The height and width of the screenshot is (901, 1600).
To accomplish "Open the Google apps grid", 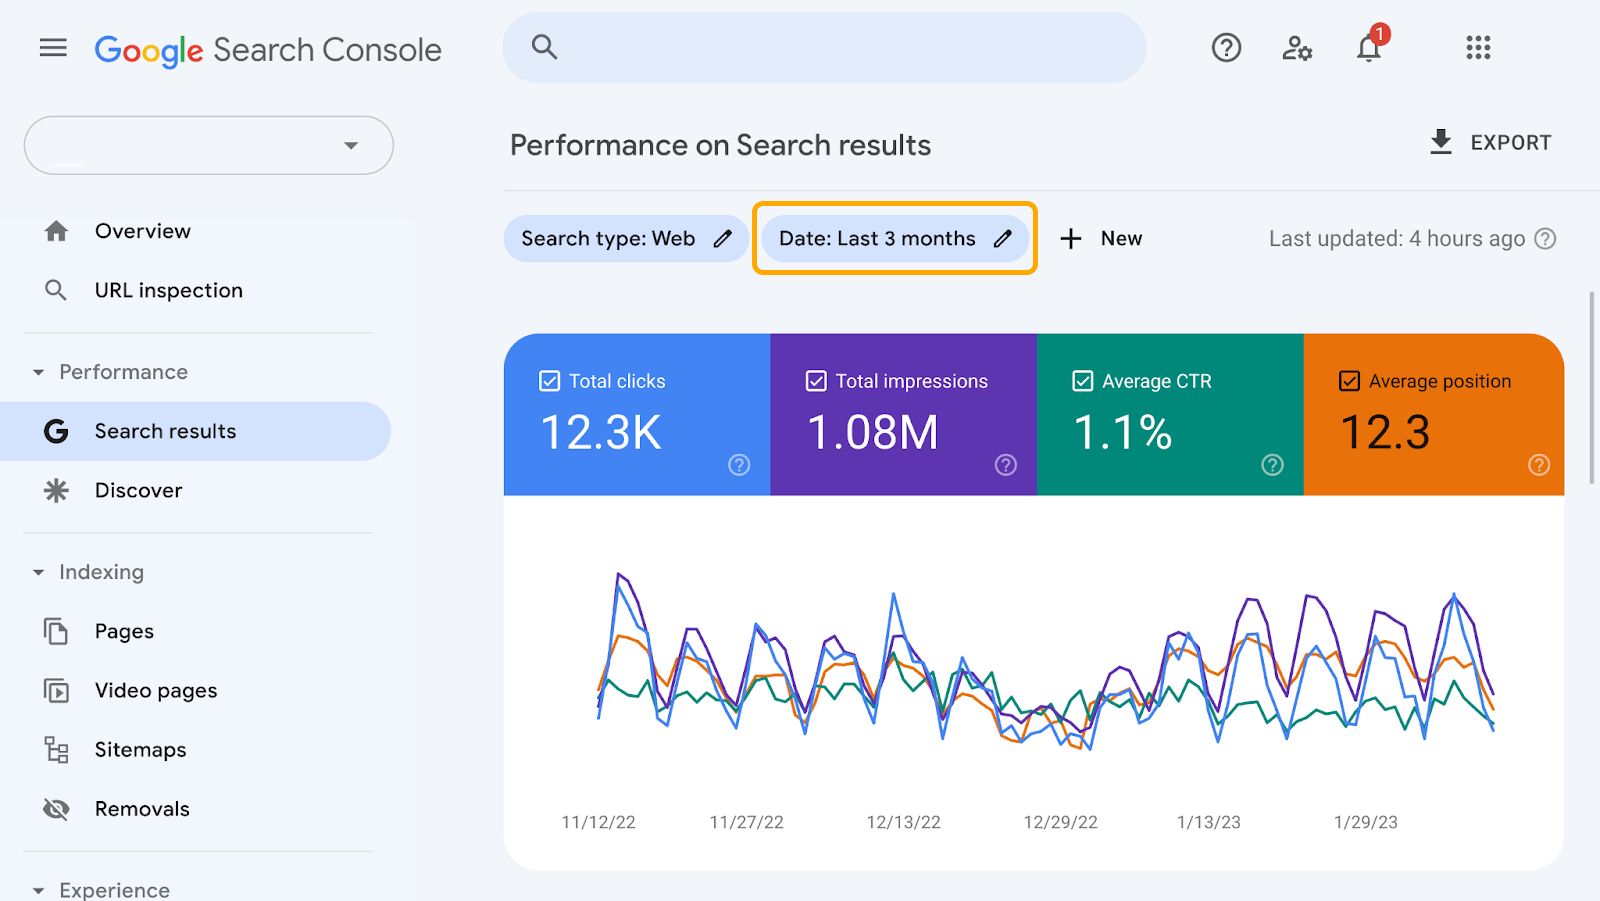I will point(1477,48).
